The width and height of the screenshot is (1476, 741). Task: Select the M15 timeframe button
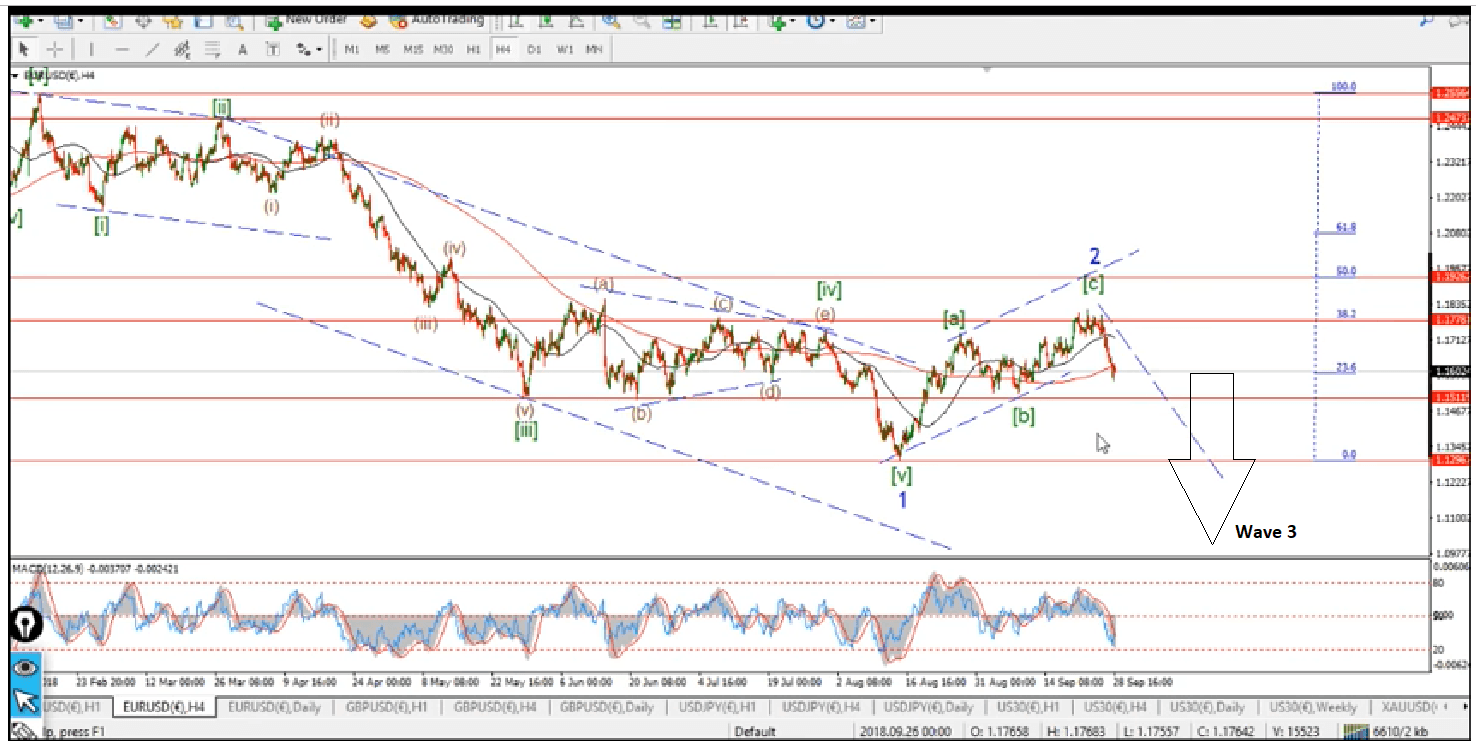[413, 49]
